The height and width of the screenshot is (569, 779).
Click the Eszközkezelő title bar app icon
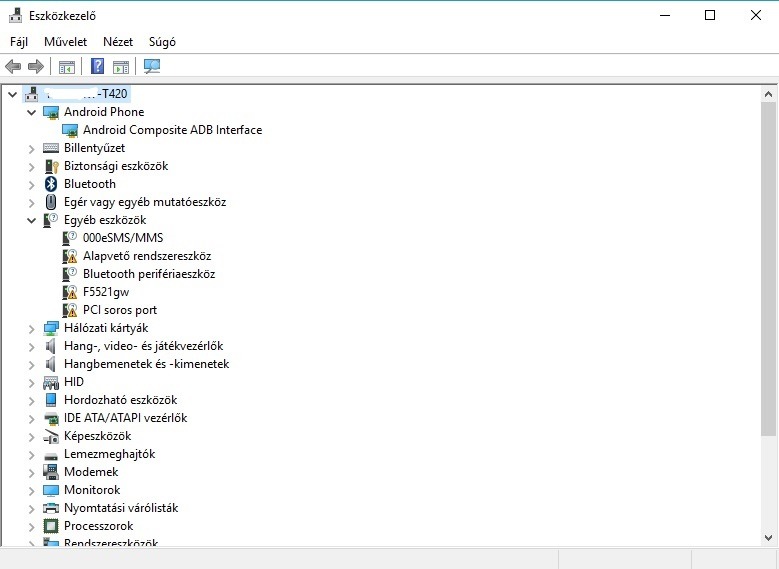click(x=15, y=15)
